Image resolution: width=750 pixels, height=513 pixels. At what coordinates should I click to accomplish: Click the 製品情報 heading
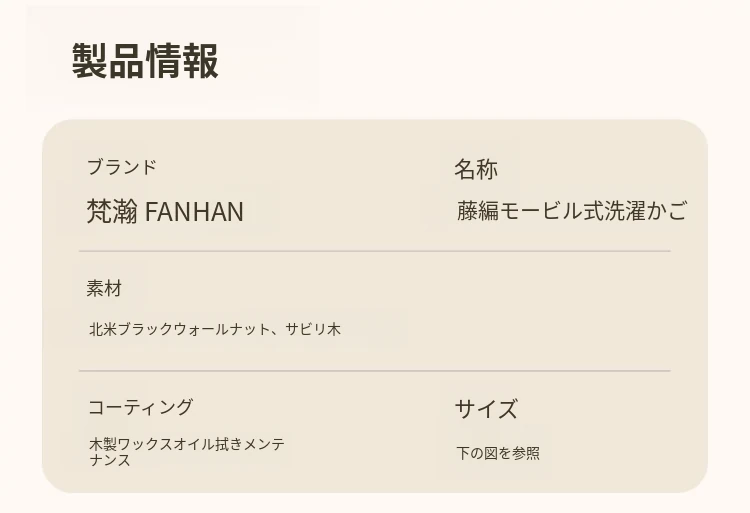[x=145, y=61]
